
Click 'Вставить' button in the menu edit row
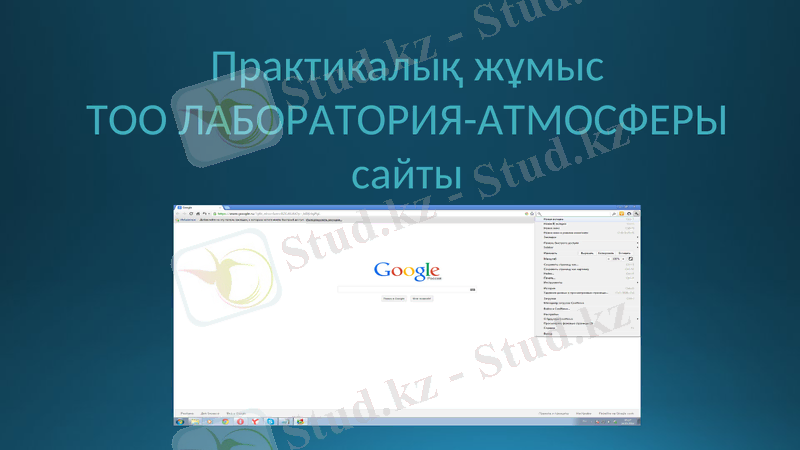tap(624, 253)
